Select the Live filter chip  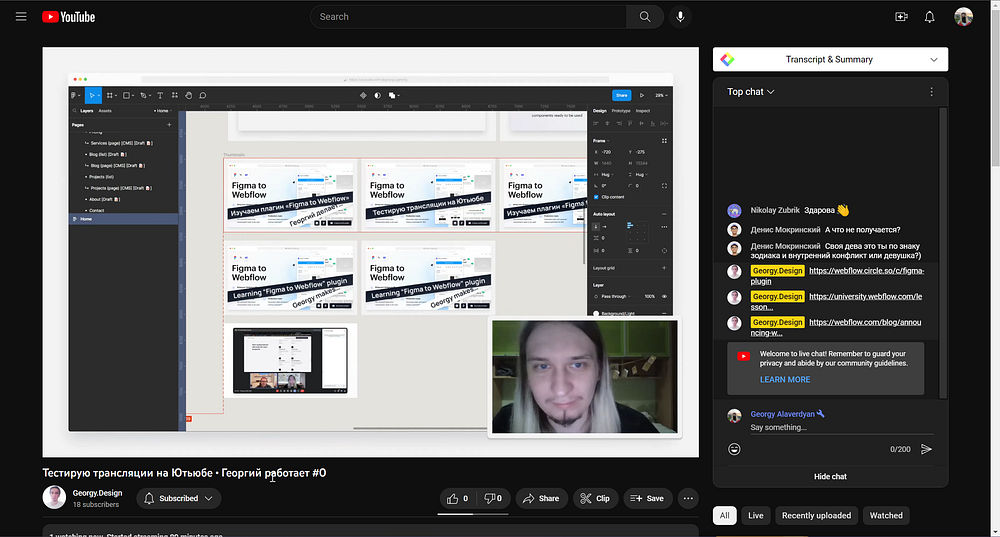(755, 516)
